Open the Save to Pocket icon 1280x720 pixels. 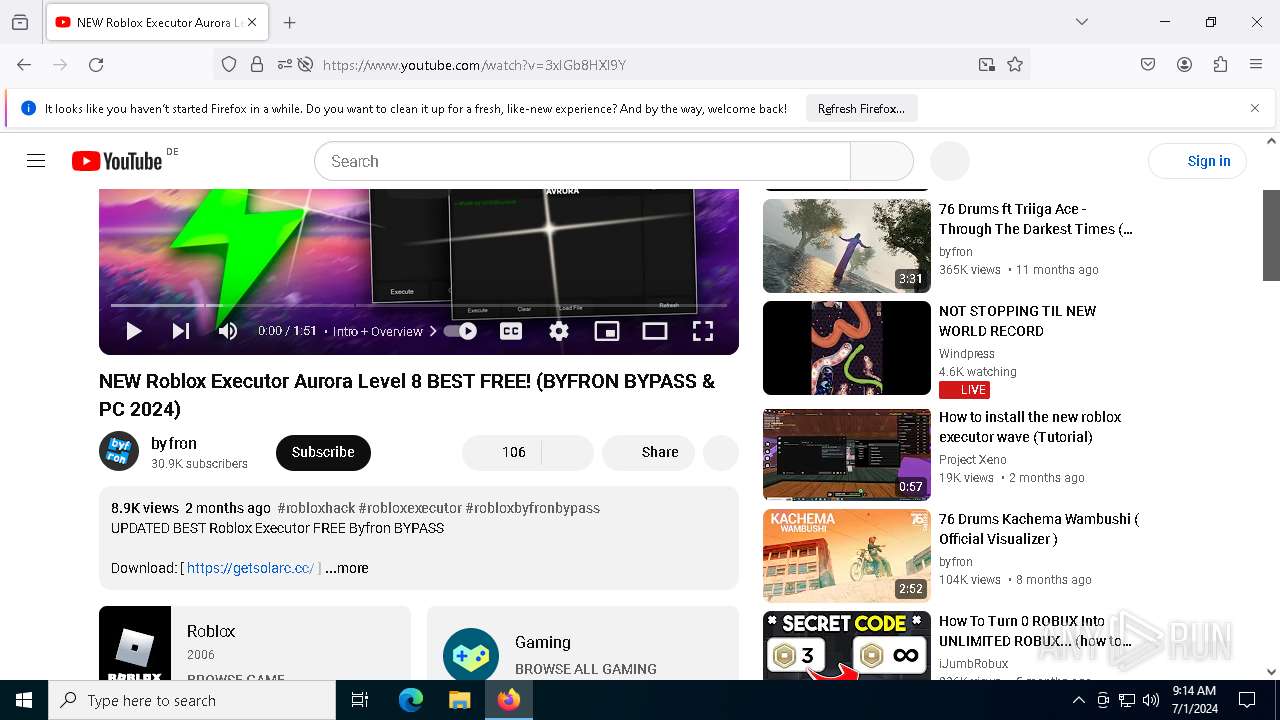[x=1148, y=64]
